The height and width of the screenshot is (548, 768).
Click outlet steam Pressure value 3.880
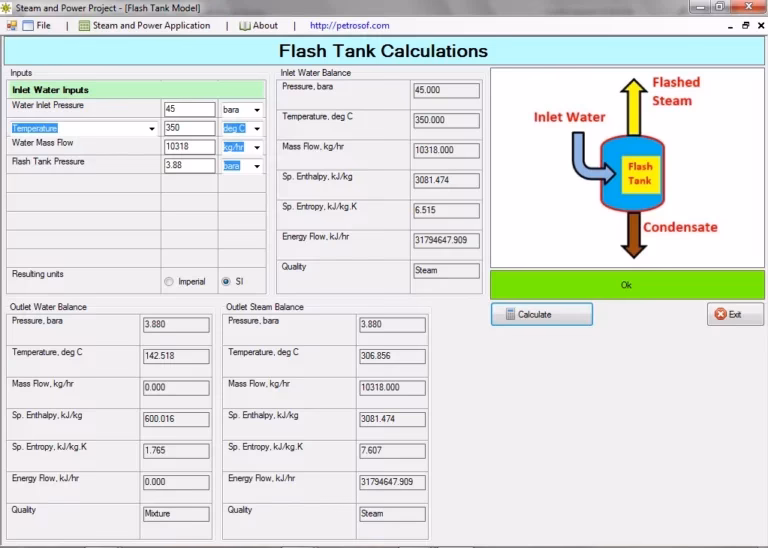[392, 325]
